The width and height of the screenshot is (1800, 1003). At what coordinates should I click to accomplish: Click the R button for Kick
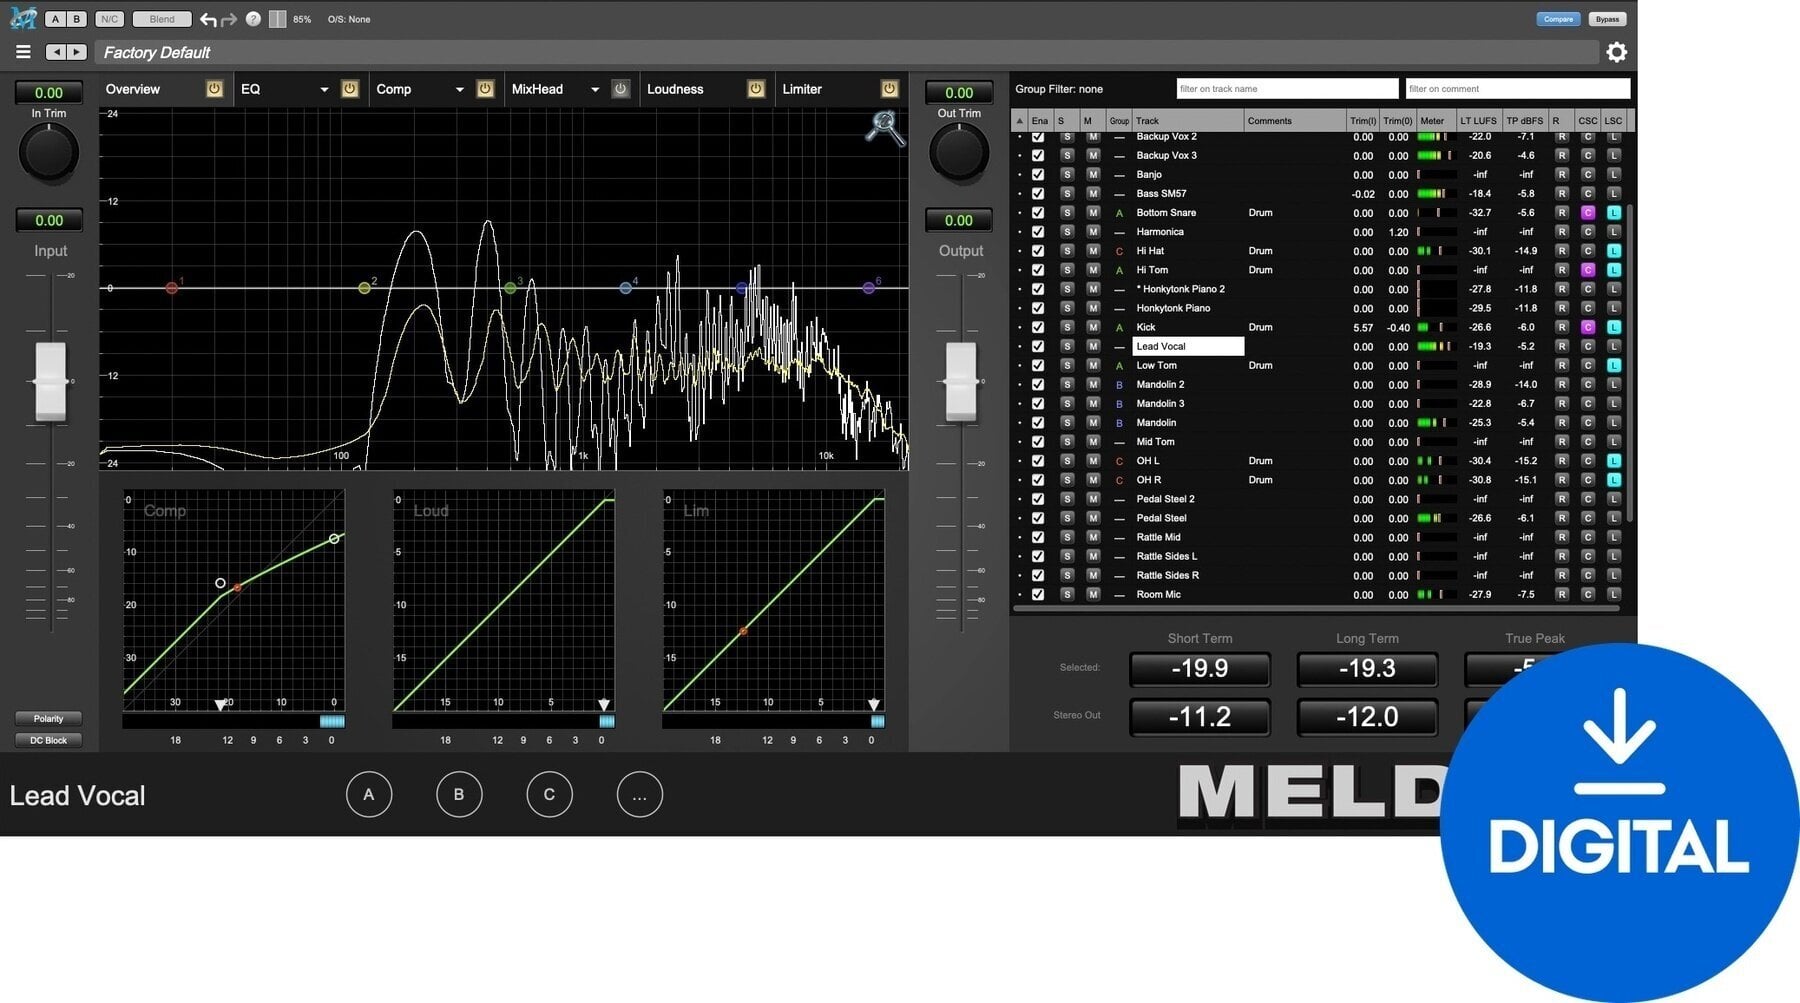[1561, 327]
